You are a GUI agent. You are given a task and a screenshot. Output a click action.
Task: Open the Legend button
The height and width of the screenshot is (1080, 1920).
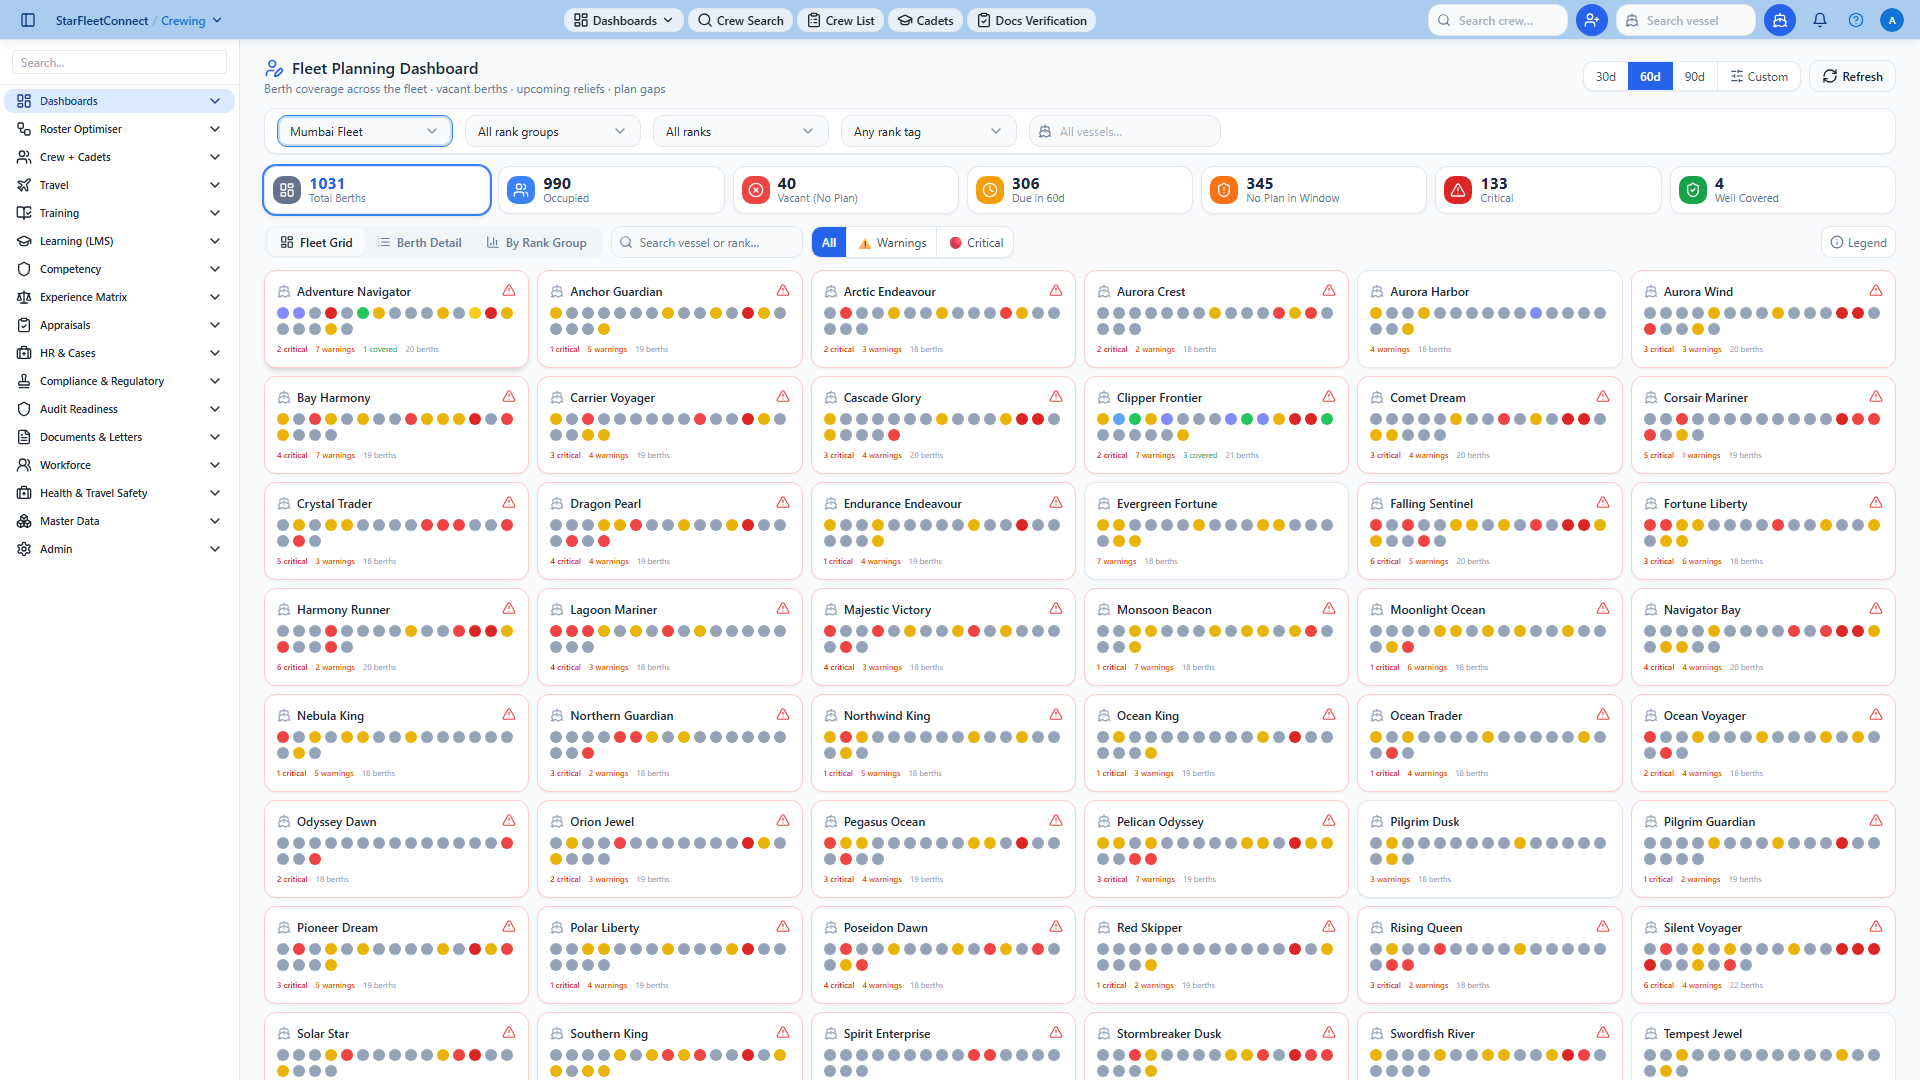tap(1858, 242)
